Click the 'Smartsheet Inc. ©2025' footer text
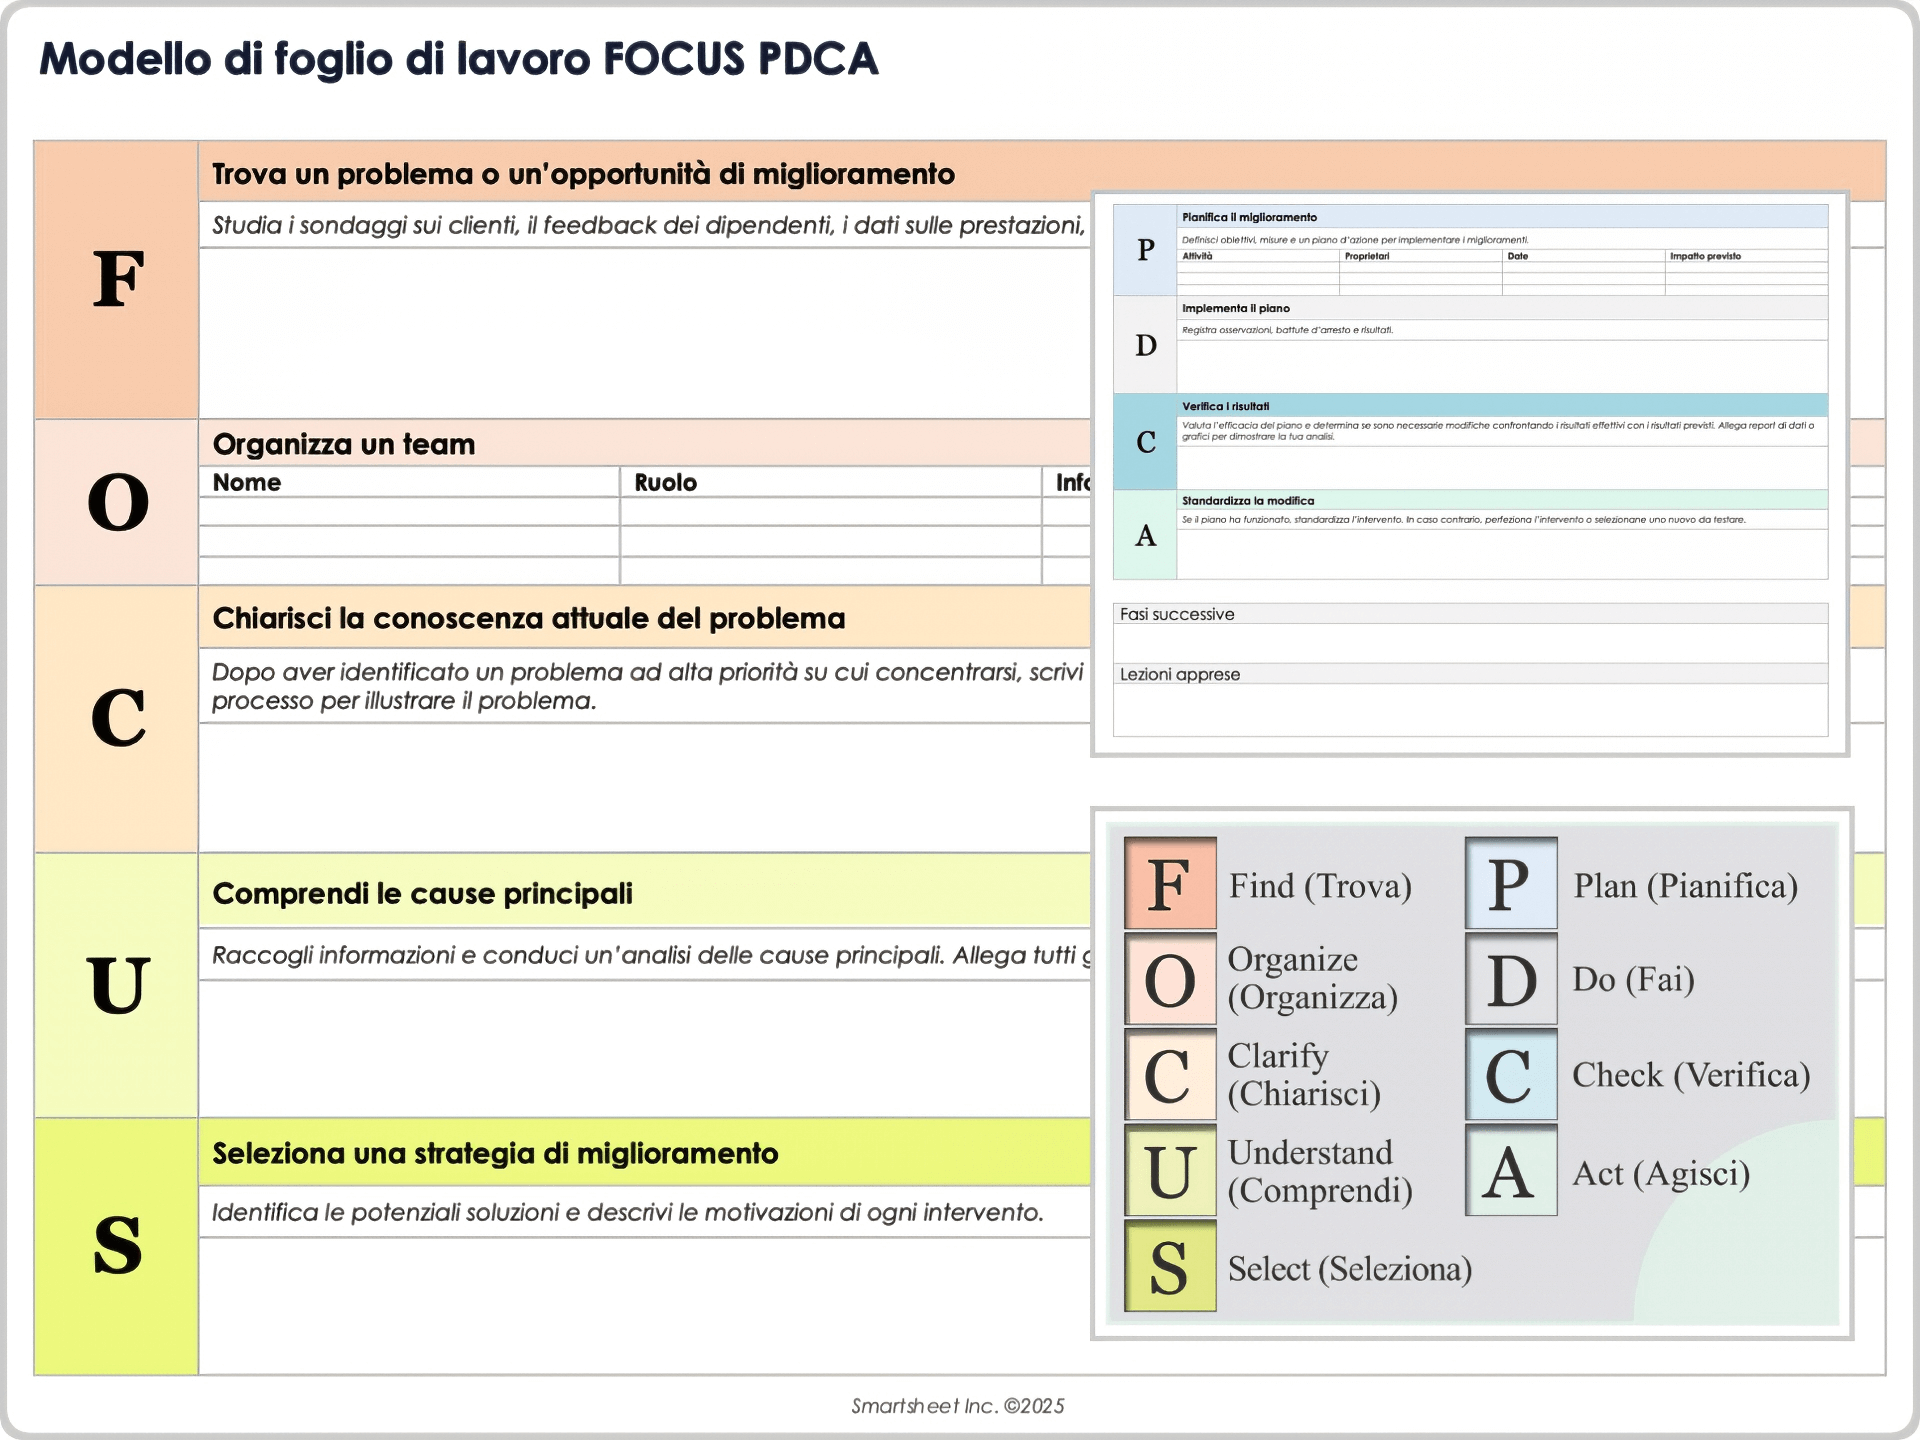The image size is (1920, 1440). (x=958, y=1406)
